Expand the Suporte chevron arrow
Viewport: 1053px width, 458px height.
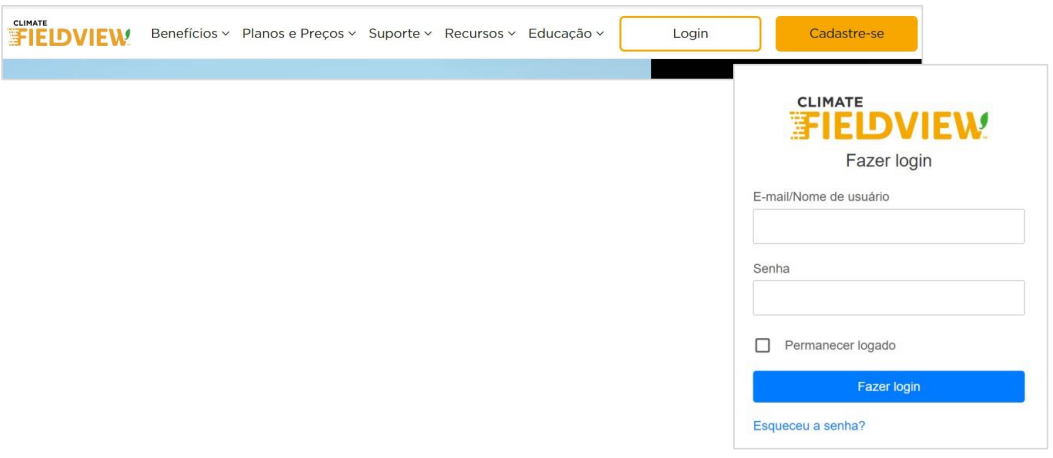point(428,34)
